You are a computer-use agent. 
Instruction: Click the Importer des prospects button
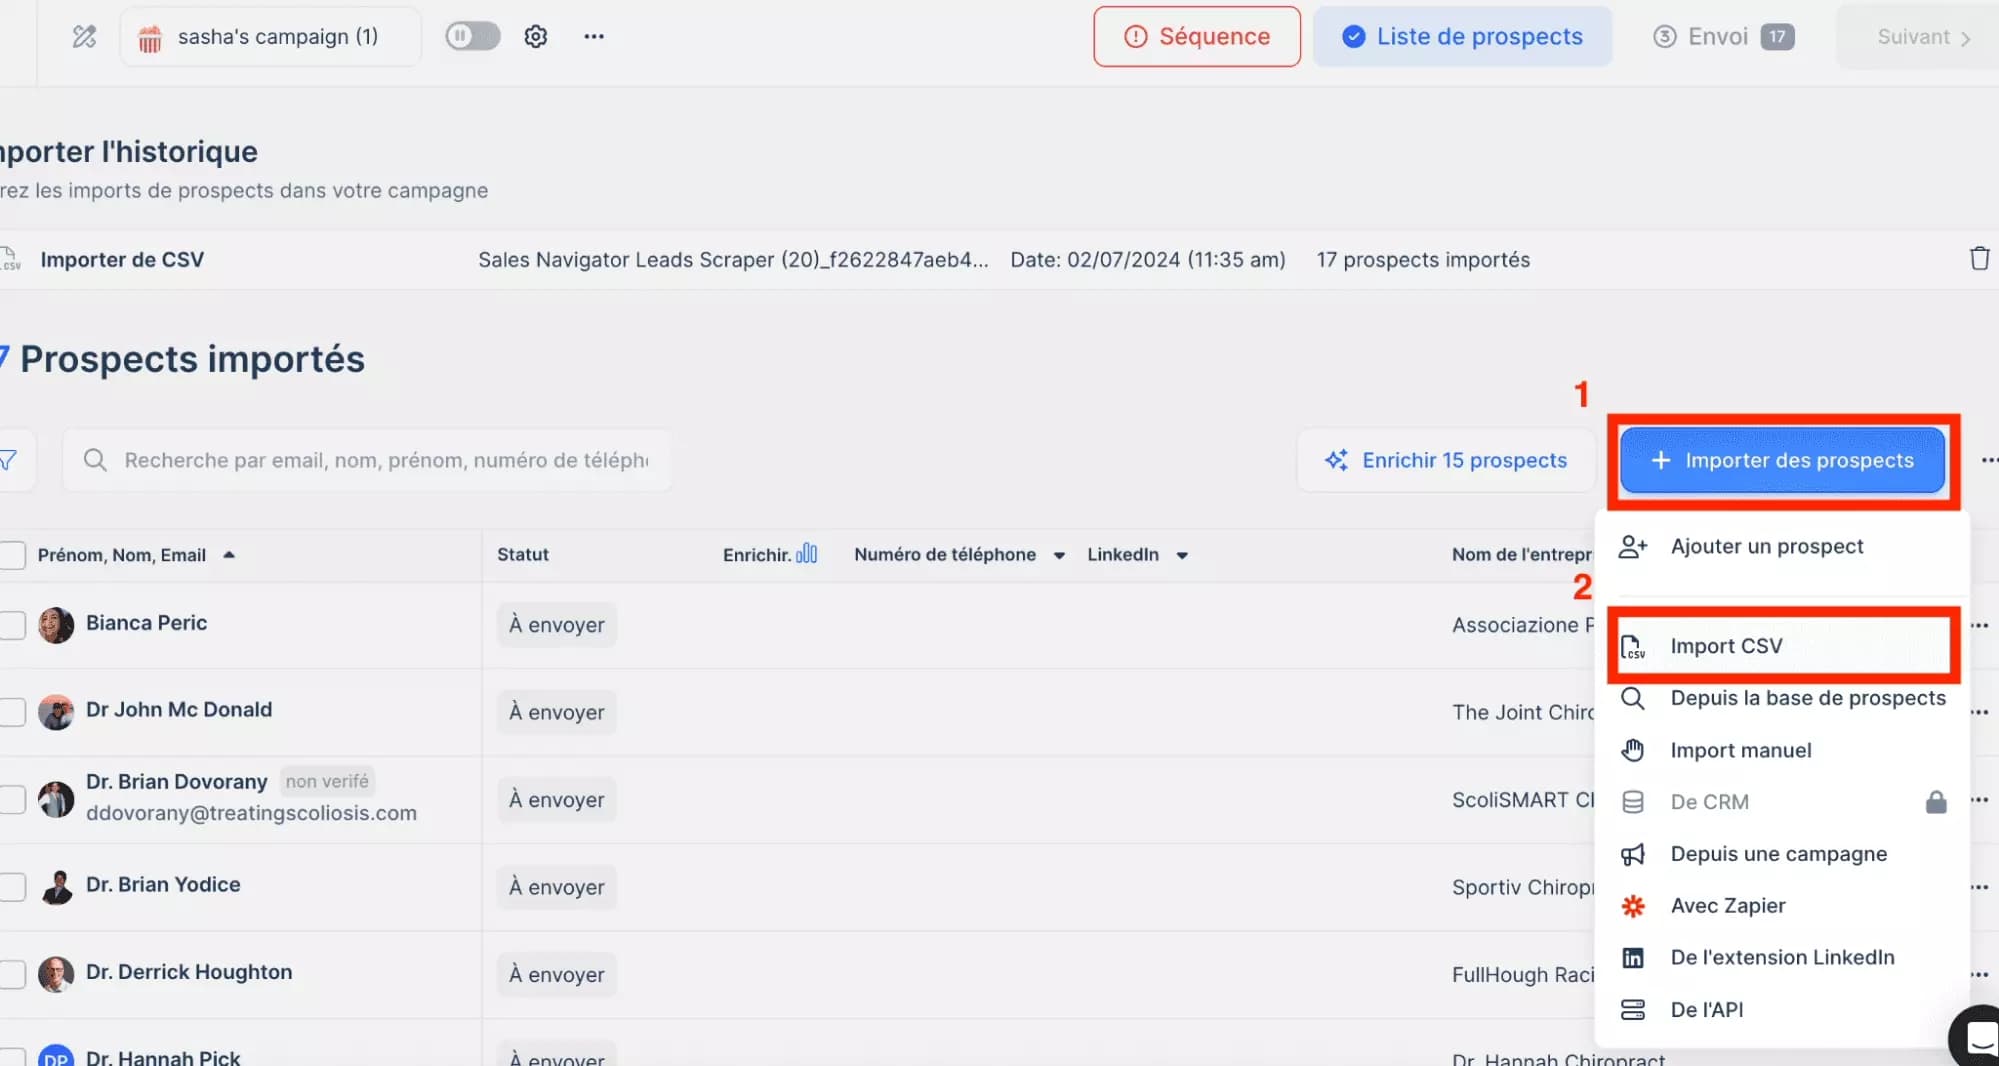click(x=1781, y=460)
